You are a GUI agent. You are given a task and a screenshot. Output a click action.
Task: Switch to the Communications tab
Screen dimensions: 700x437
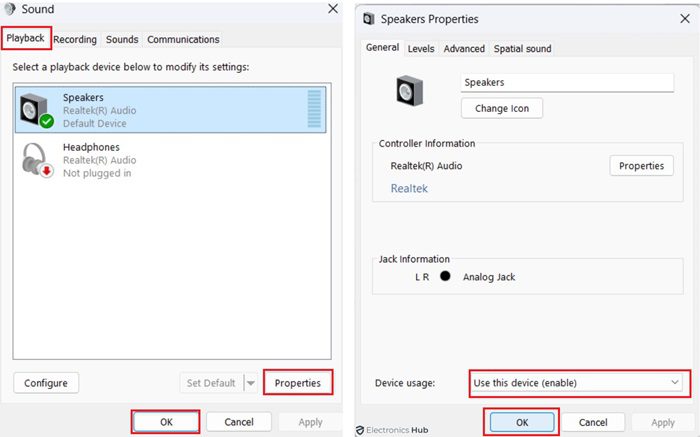[183, 40]
